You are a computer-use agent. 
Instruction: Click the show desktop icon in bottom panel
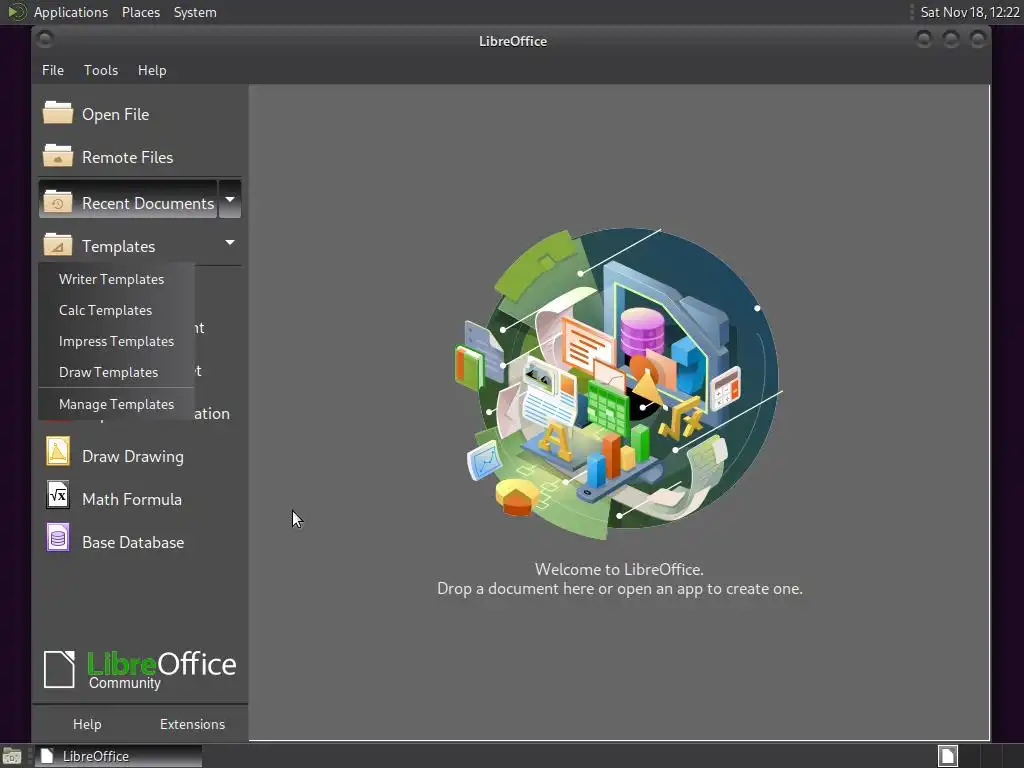coord(12,756)
